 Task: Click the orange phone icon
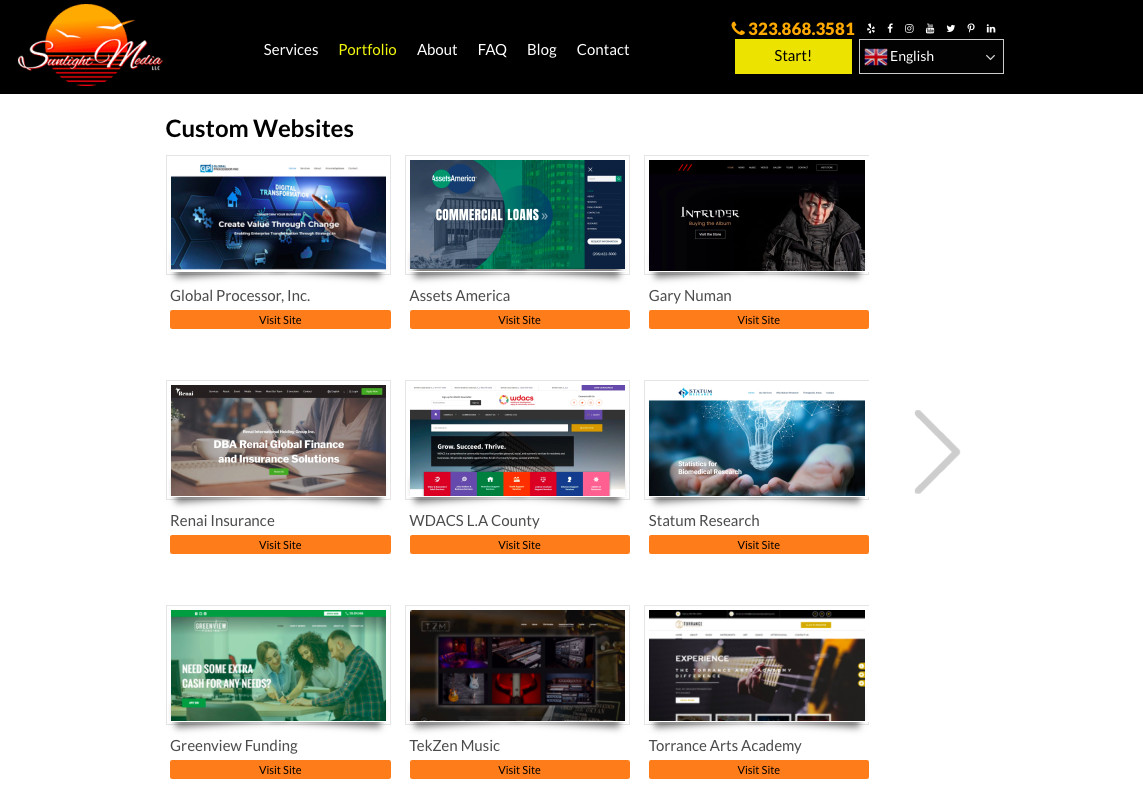[738, 28]
